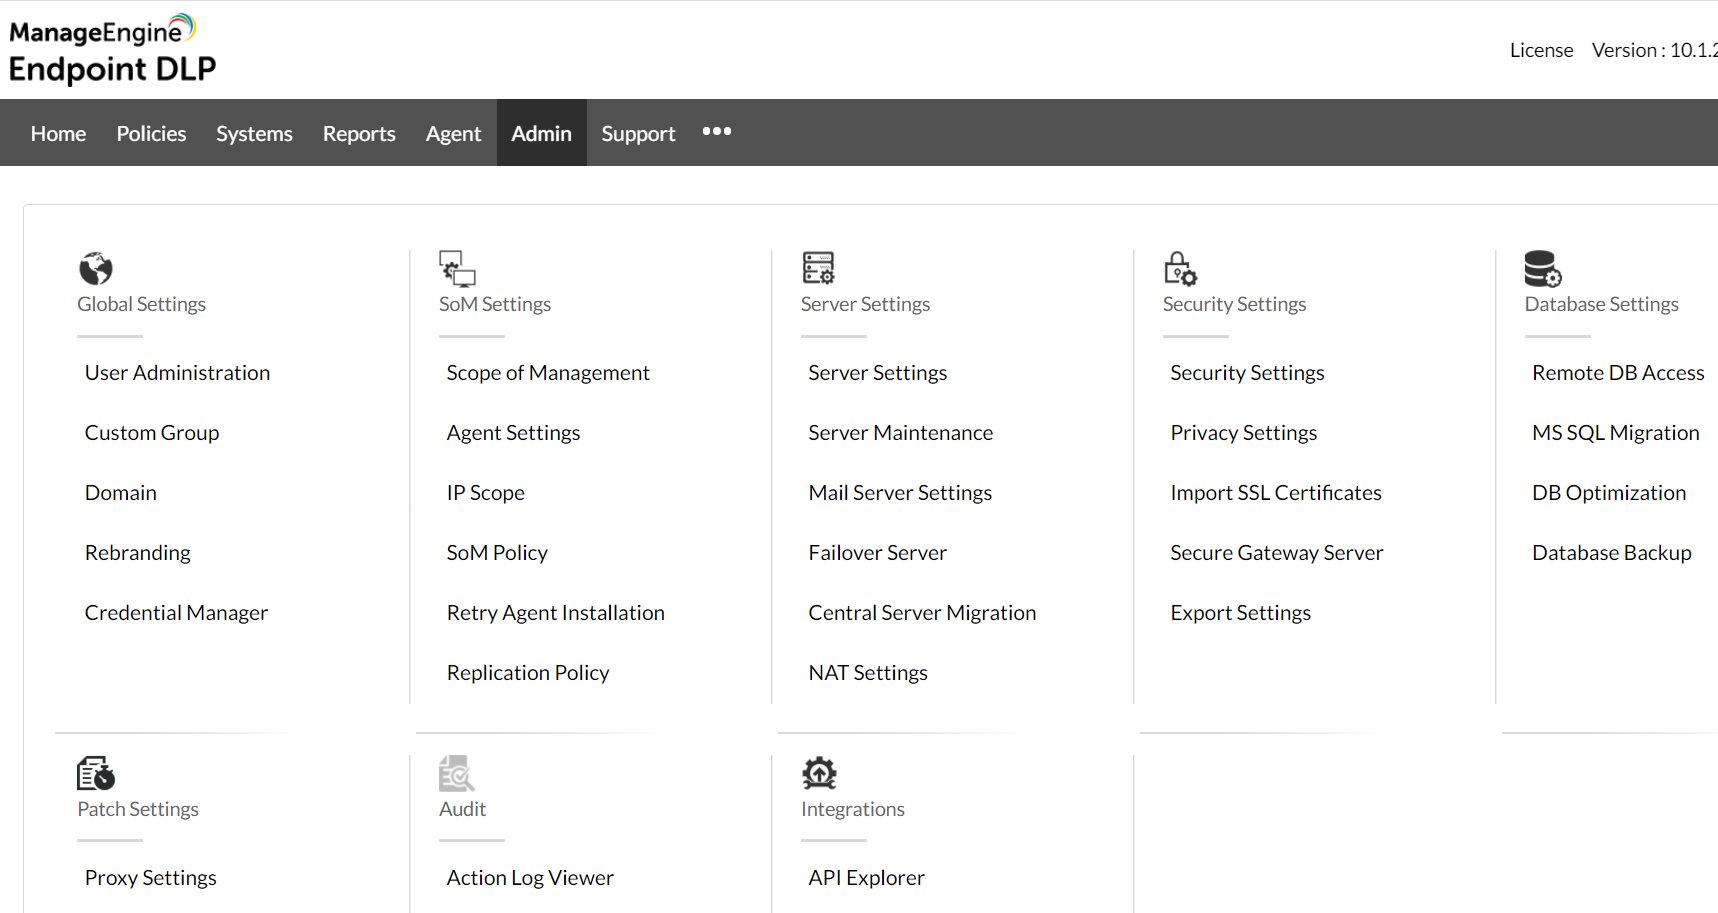Click the Server Settings rack icon
This screenshot has width=1718, height=913.
[x=818, y=268]
